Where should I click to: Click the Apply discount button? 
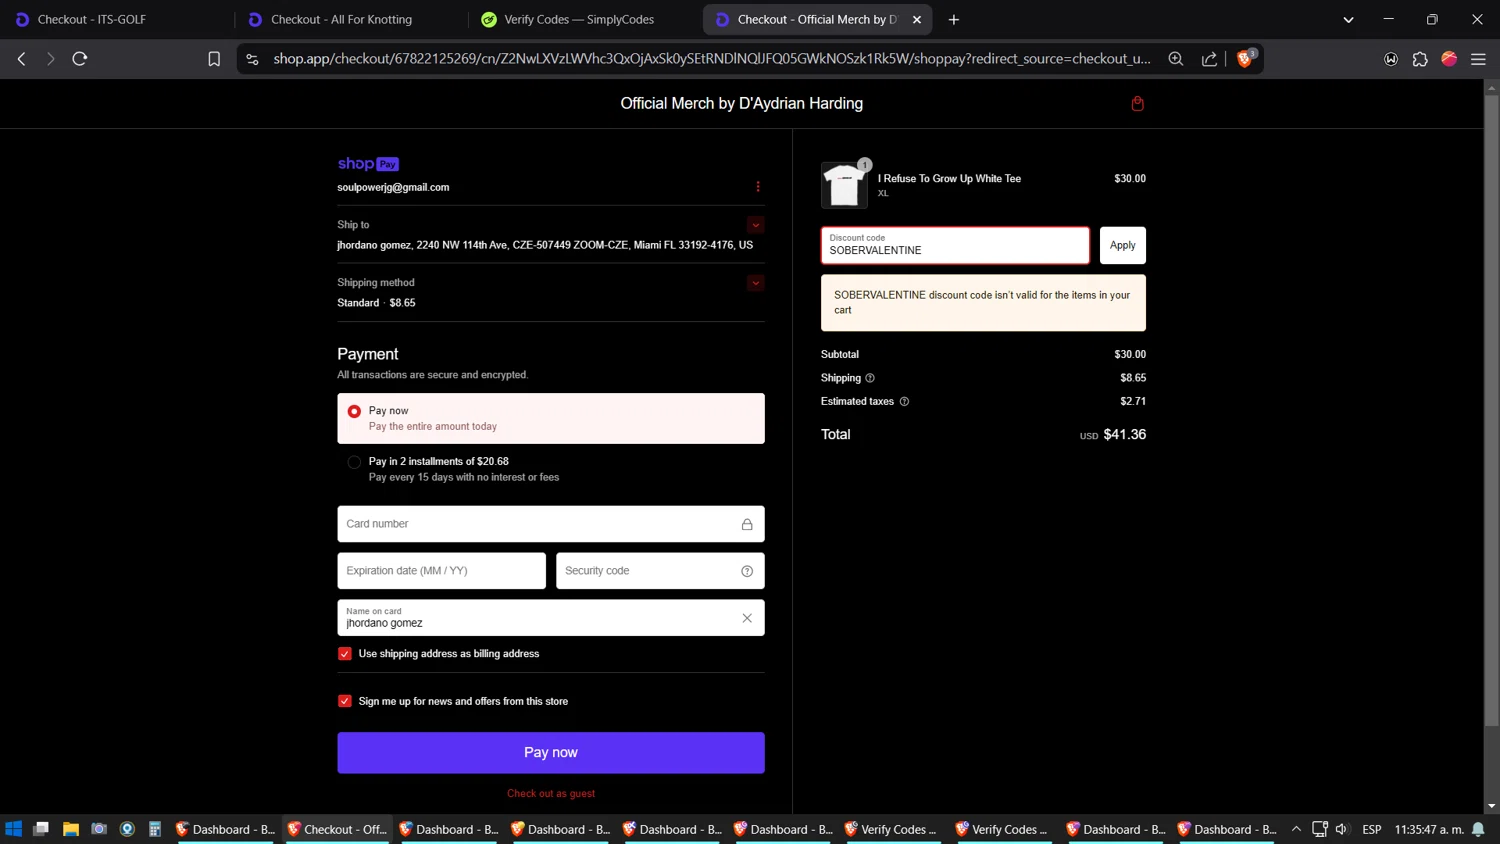[1122, 245]
